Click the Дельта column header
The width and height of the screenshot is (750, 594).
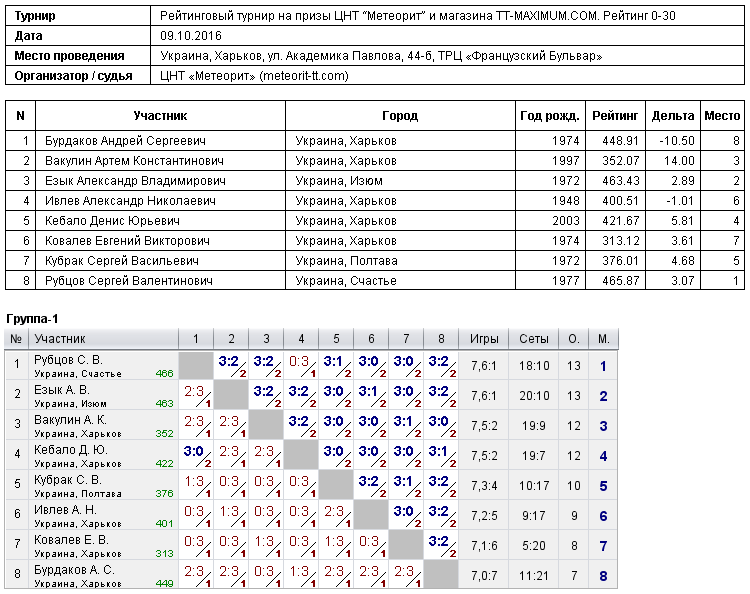click(x=673, y=116)
